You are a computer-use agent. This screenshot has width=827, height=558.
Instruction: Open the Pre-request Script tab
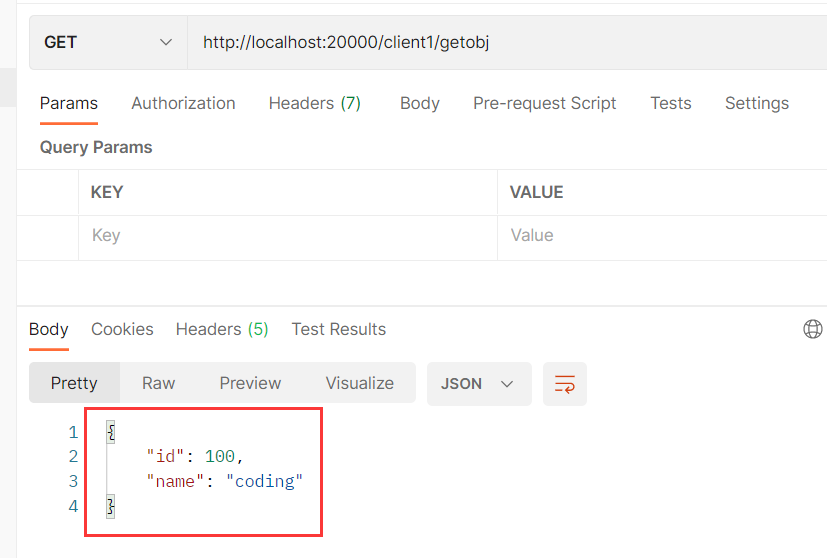[544, 103]
